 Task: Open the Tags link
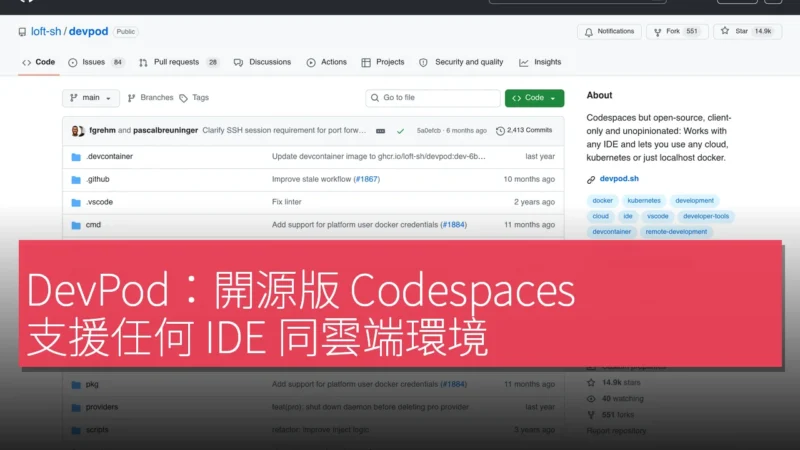(194, 98)
